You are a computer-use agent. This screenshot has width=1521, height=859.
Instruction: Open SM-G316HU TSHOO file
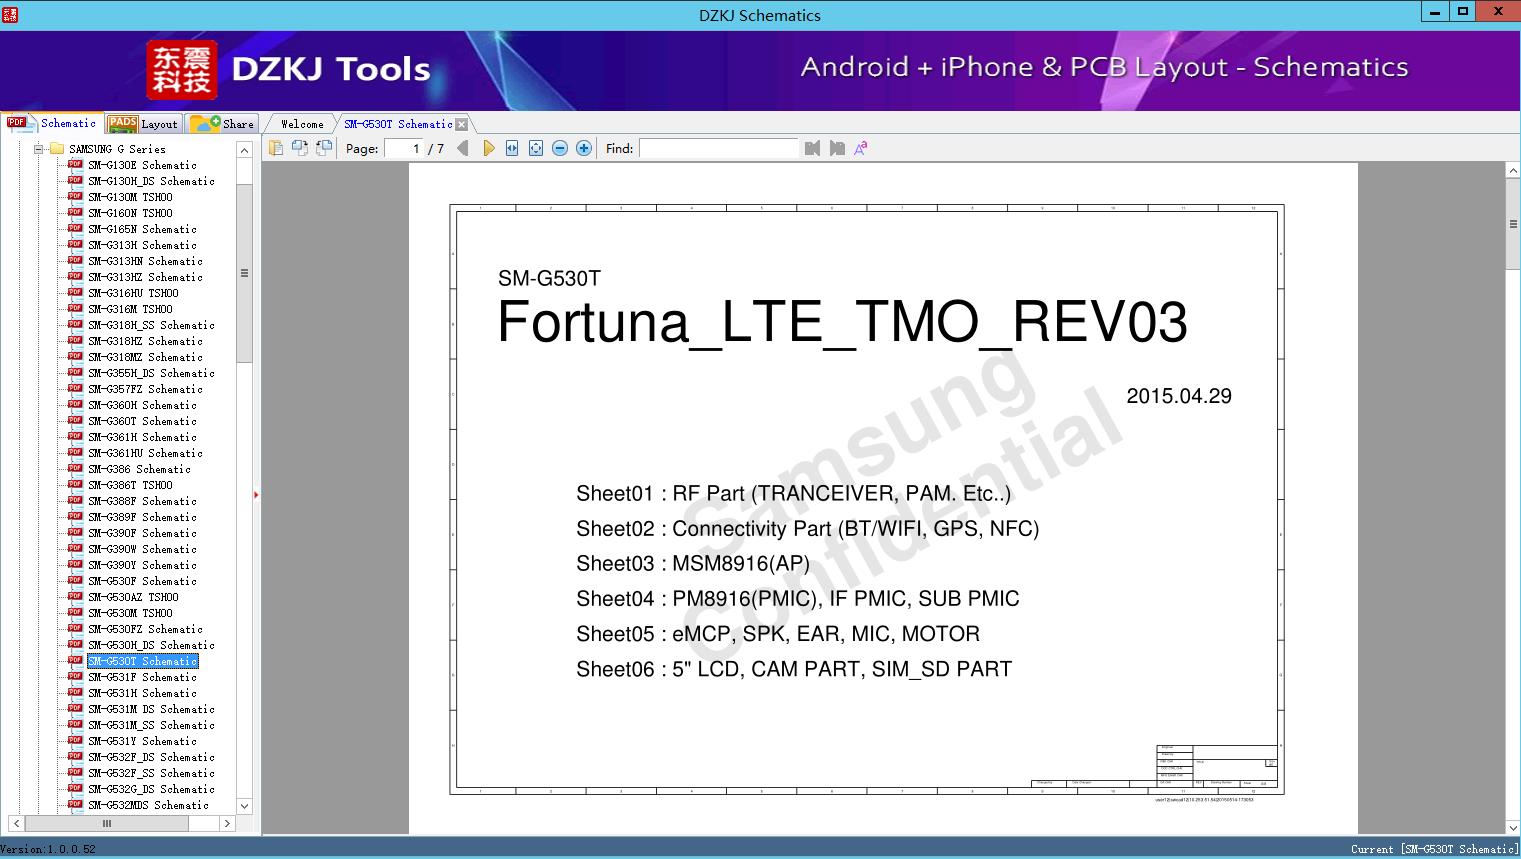(133, 293)
